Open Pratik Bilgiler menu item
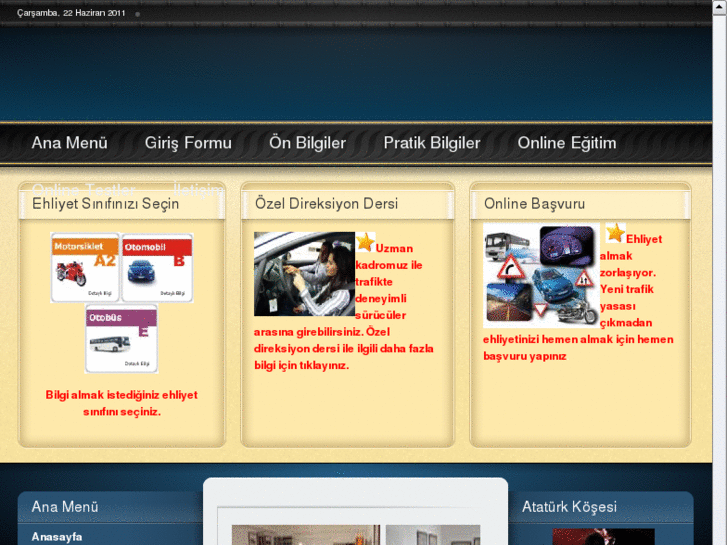The width and height of the screenshot is (727, 545). [432, 143]
